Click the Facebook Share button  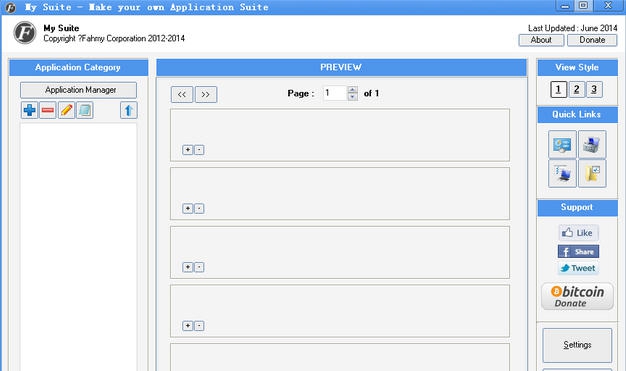point(578,252)
